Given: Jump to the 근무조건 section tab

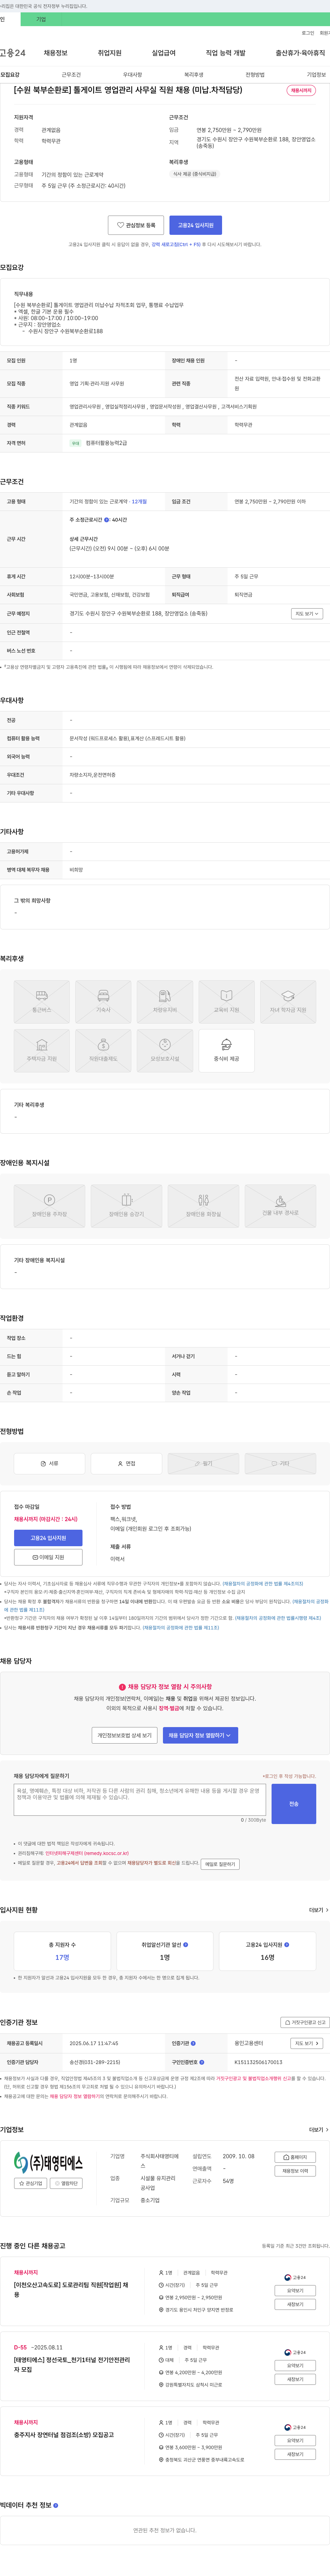Looking at the screenshot, I should pos(71,75).
